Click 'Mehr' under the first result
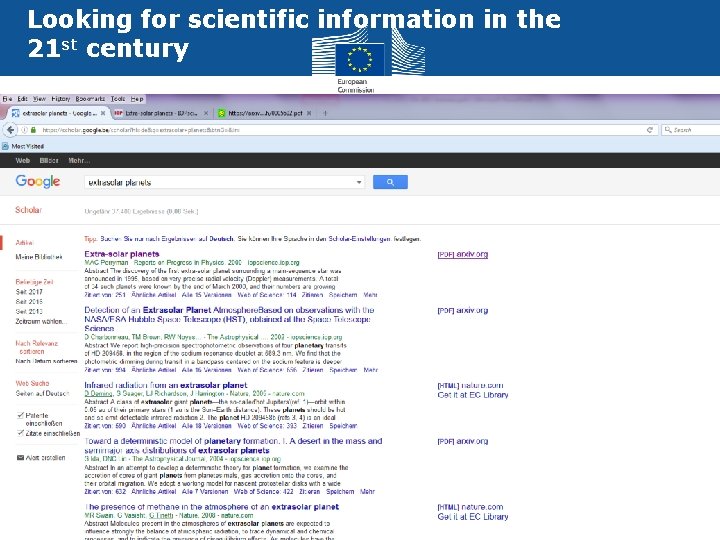This screenshot has width=720, height=540. pyautogui.click(x=371, y=295)
